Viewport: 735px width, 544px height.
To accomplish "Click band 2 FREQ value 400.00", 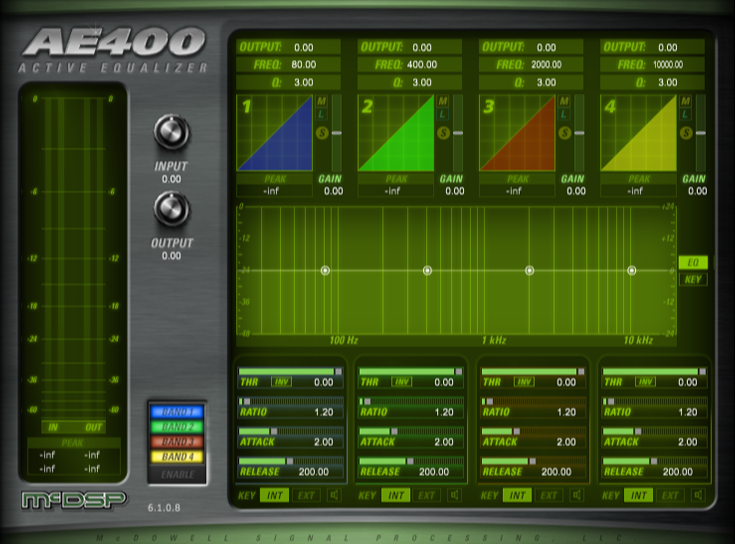I will point(422,65).
